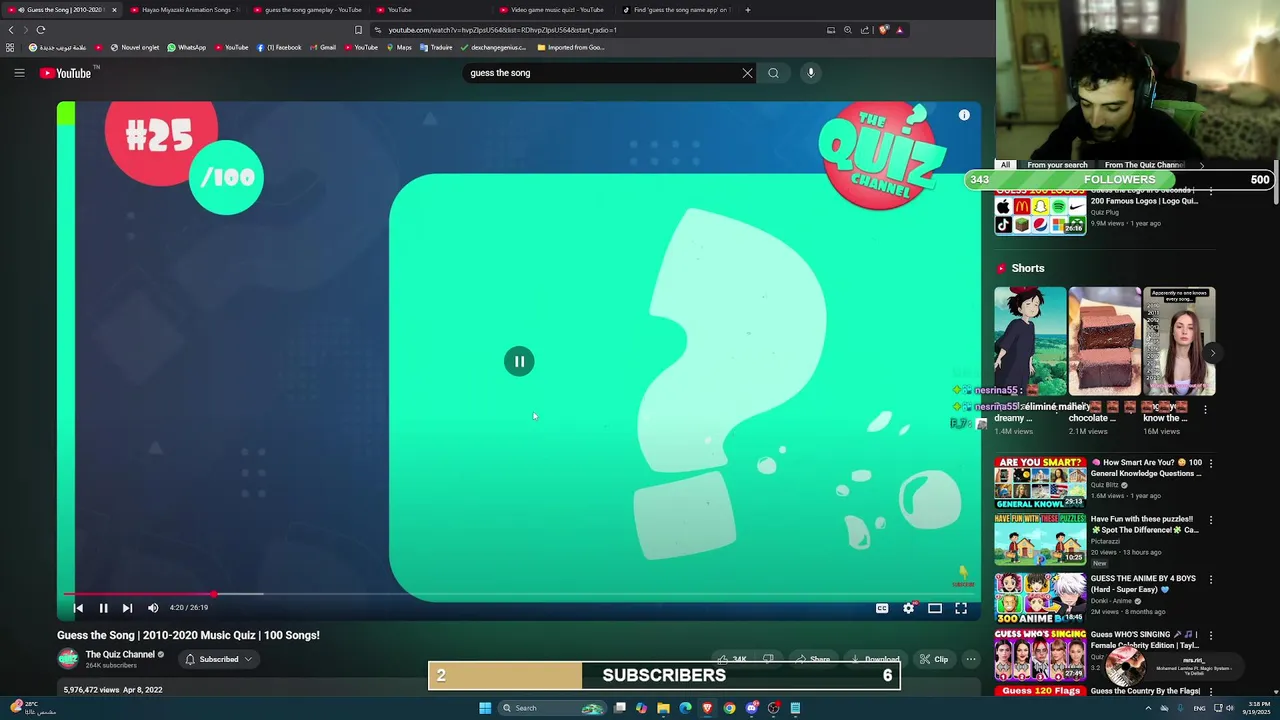Open options for Have Fun with these puzzles
1280x720 pixels.
(1211, 520)
